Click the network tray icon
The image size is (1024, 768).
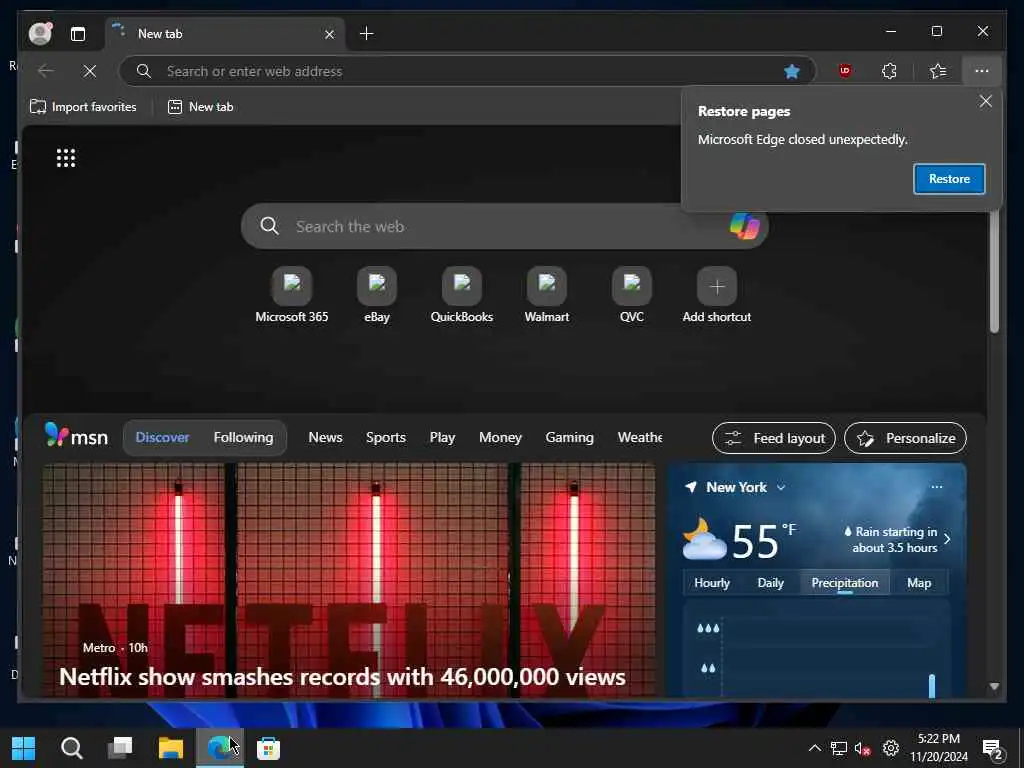[x=839, y=748]
